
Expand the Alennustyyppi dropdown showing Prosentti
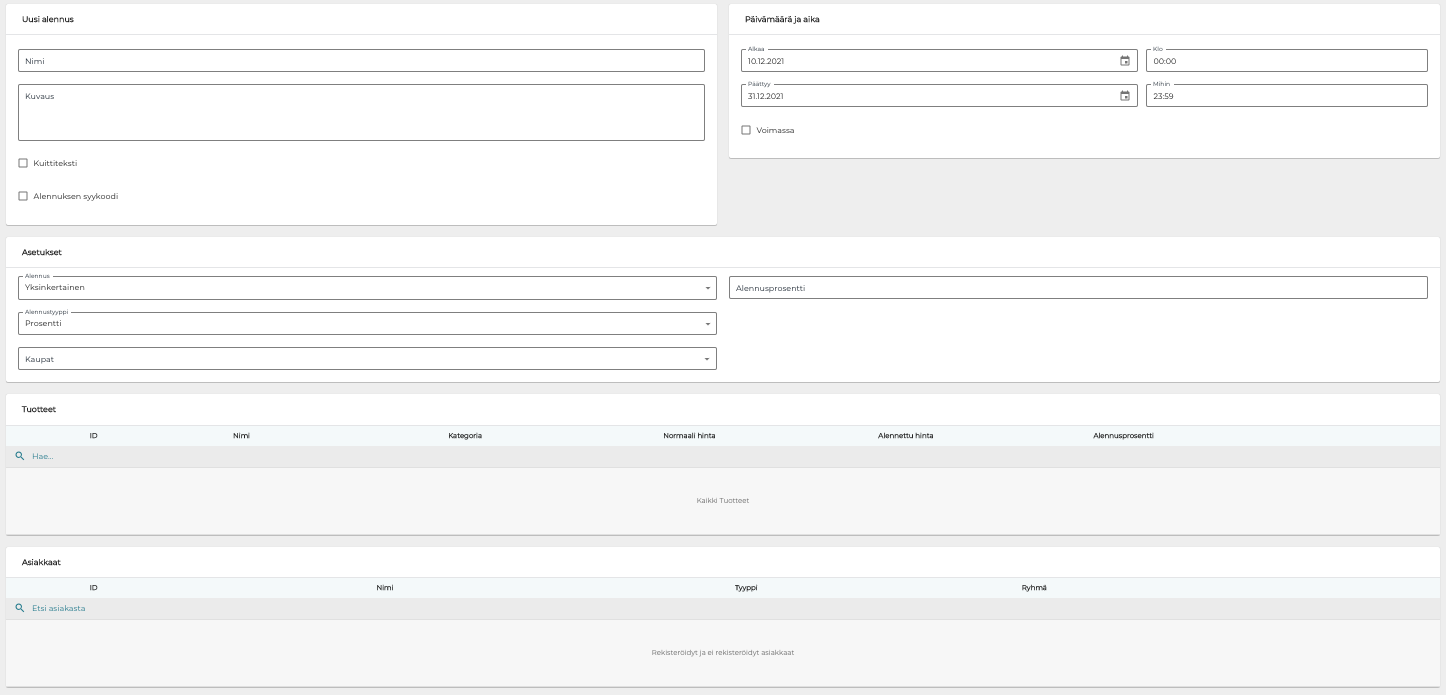pyautogui.click(x=367, y=324)
